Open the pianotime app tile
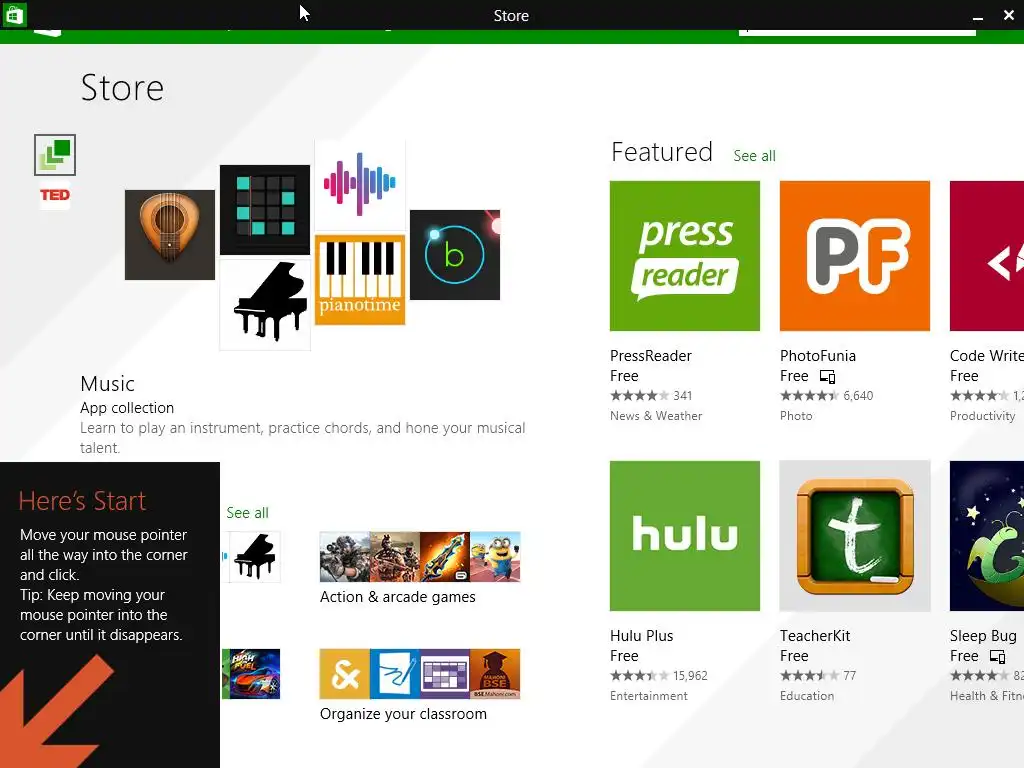This screenshot has width=1024, height=768. tap(360, 280)
